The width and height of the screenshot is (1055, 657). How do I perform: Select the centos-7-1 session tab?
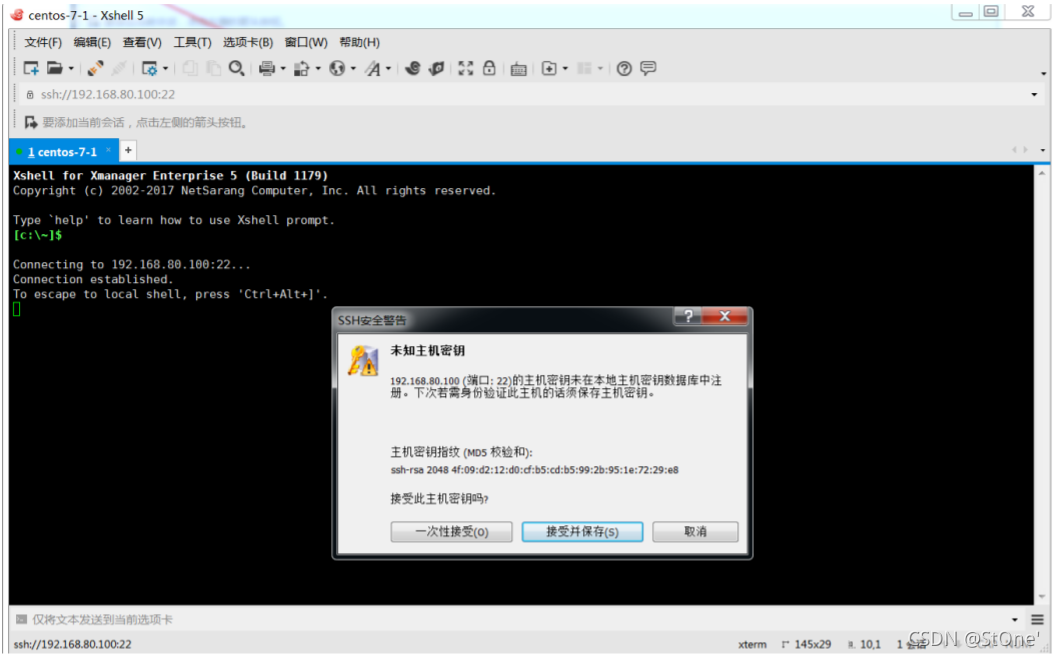coord(62,151)
